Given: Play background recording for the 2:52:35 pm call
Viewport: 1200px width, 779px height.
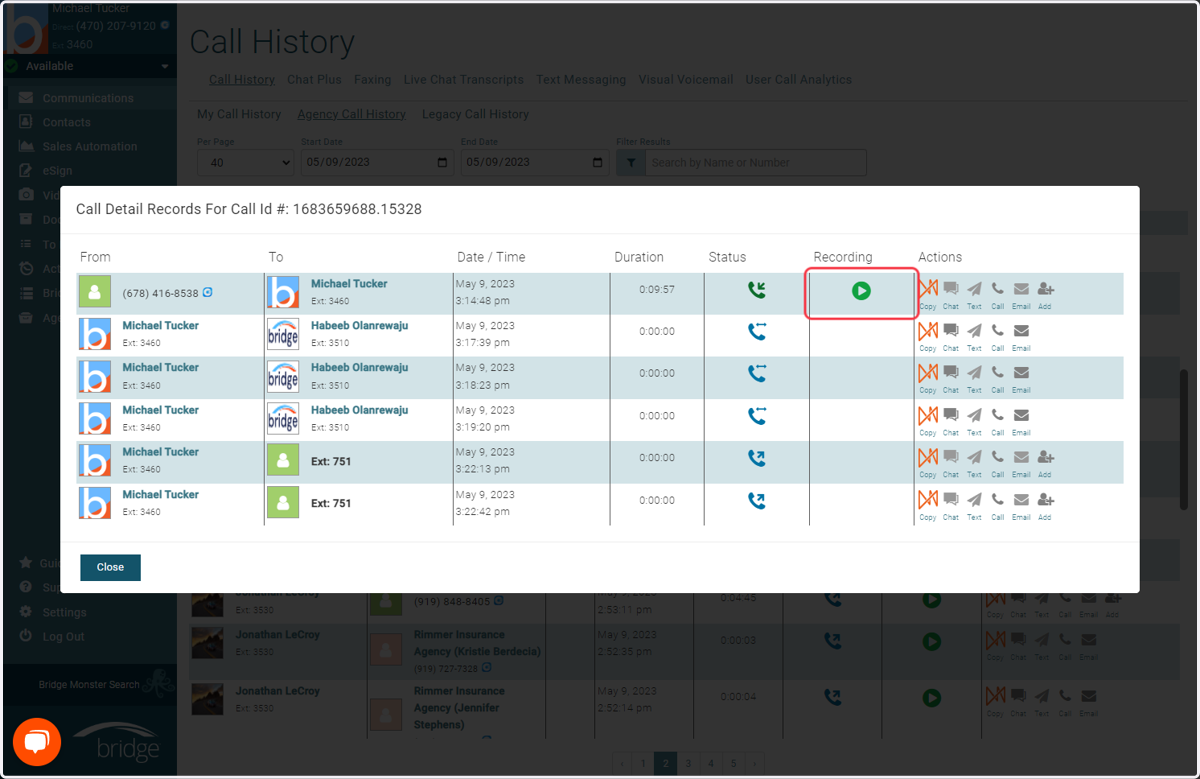Looking at the screenshot, I should point(931,642).
